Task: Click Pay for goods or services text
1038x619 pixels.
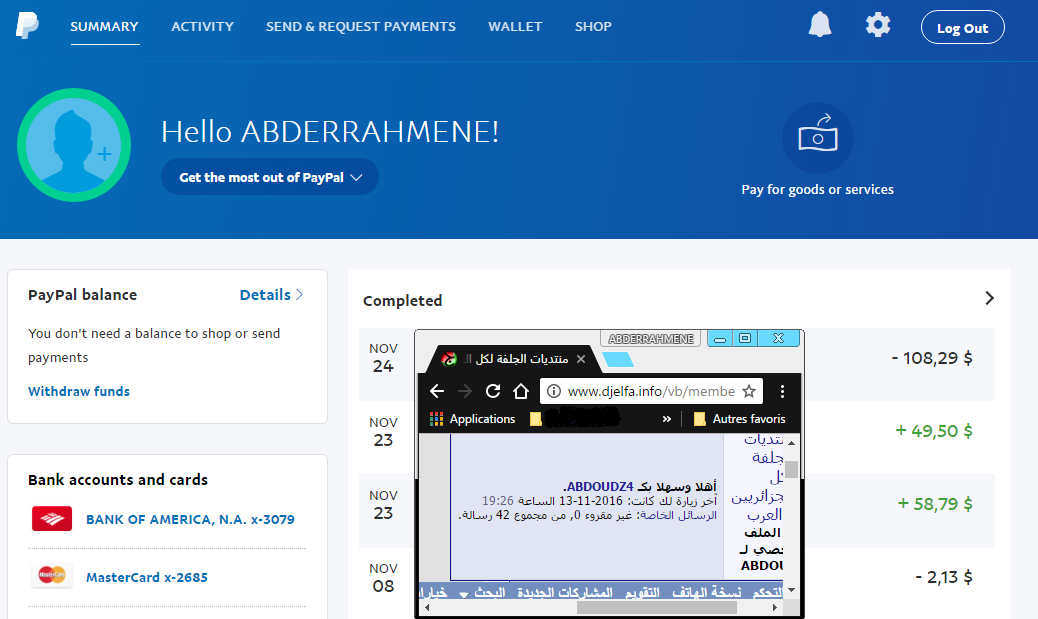Action: [818, 189]
